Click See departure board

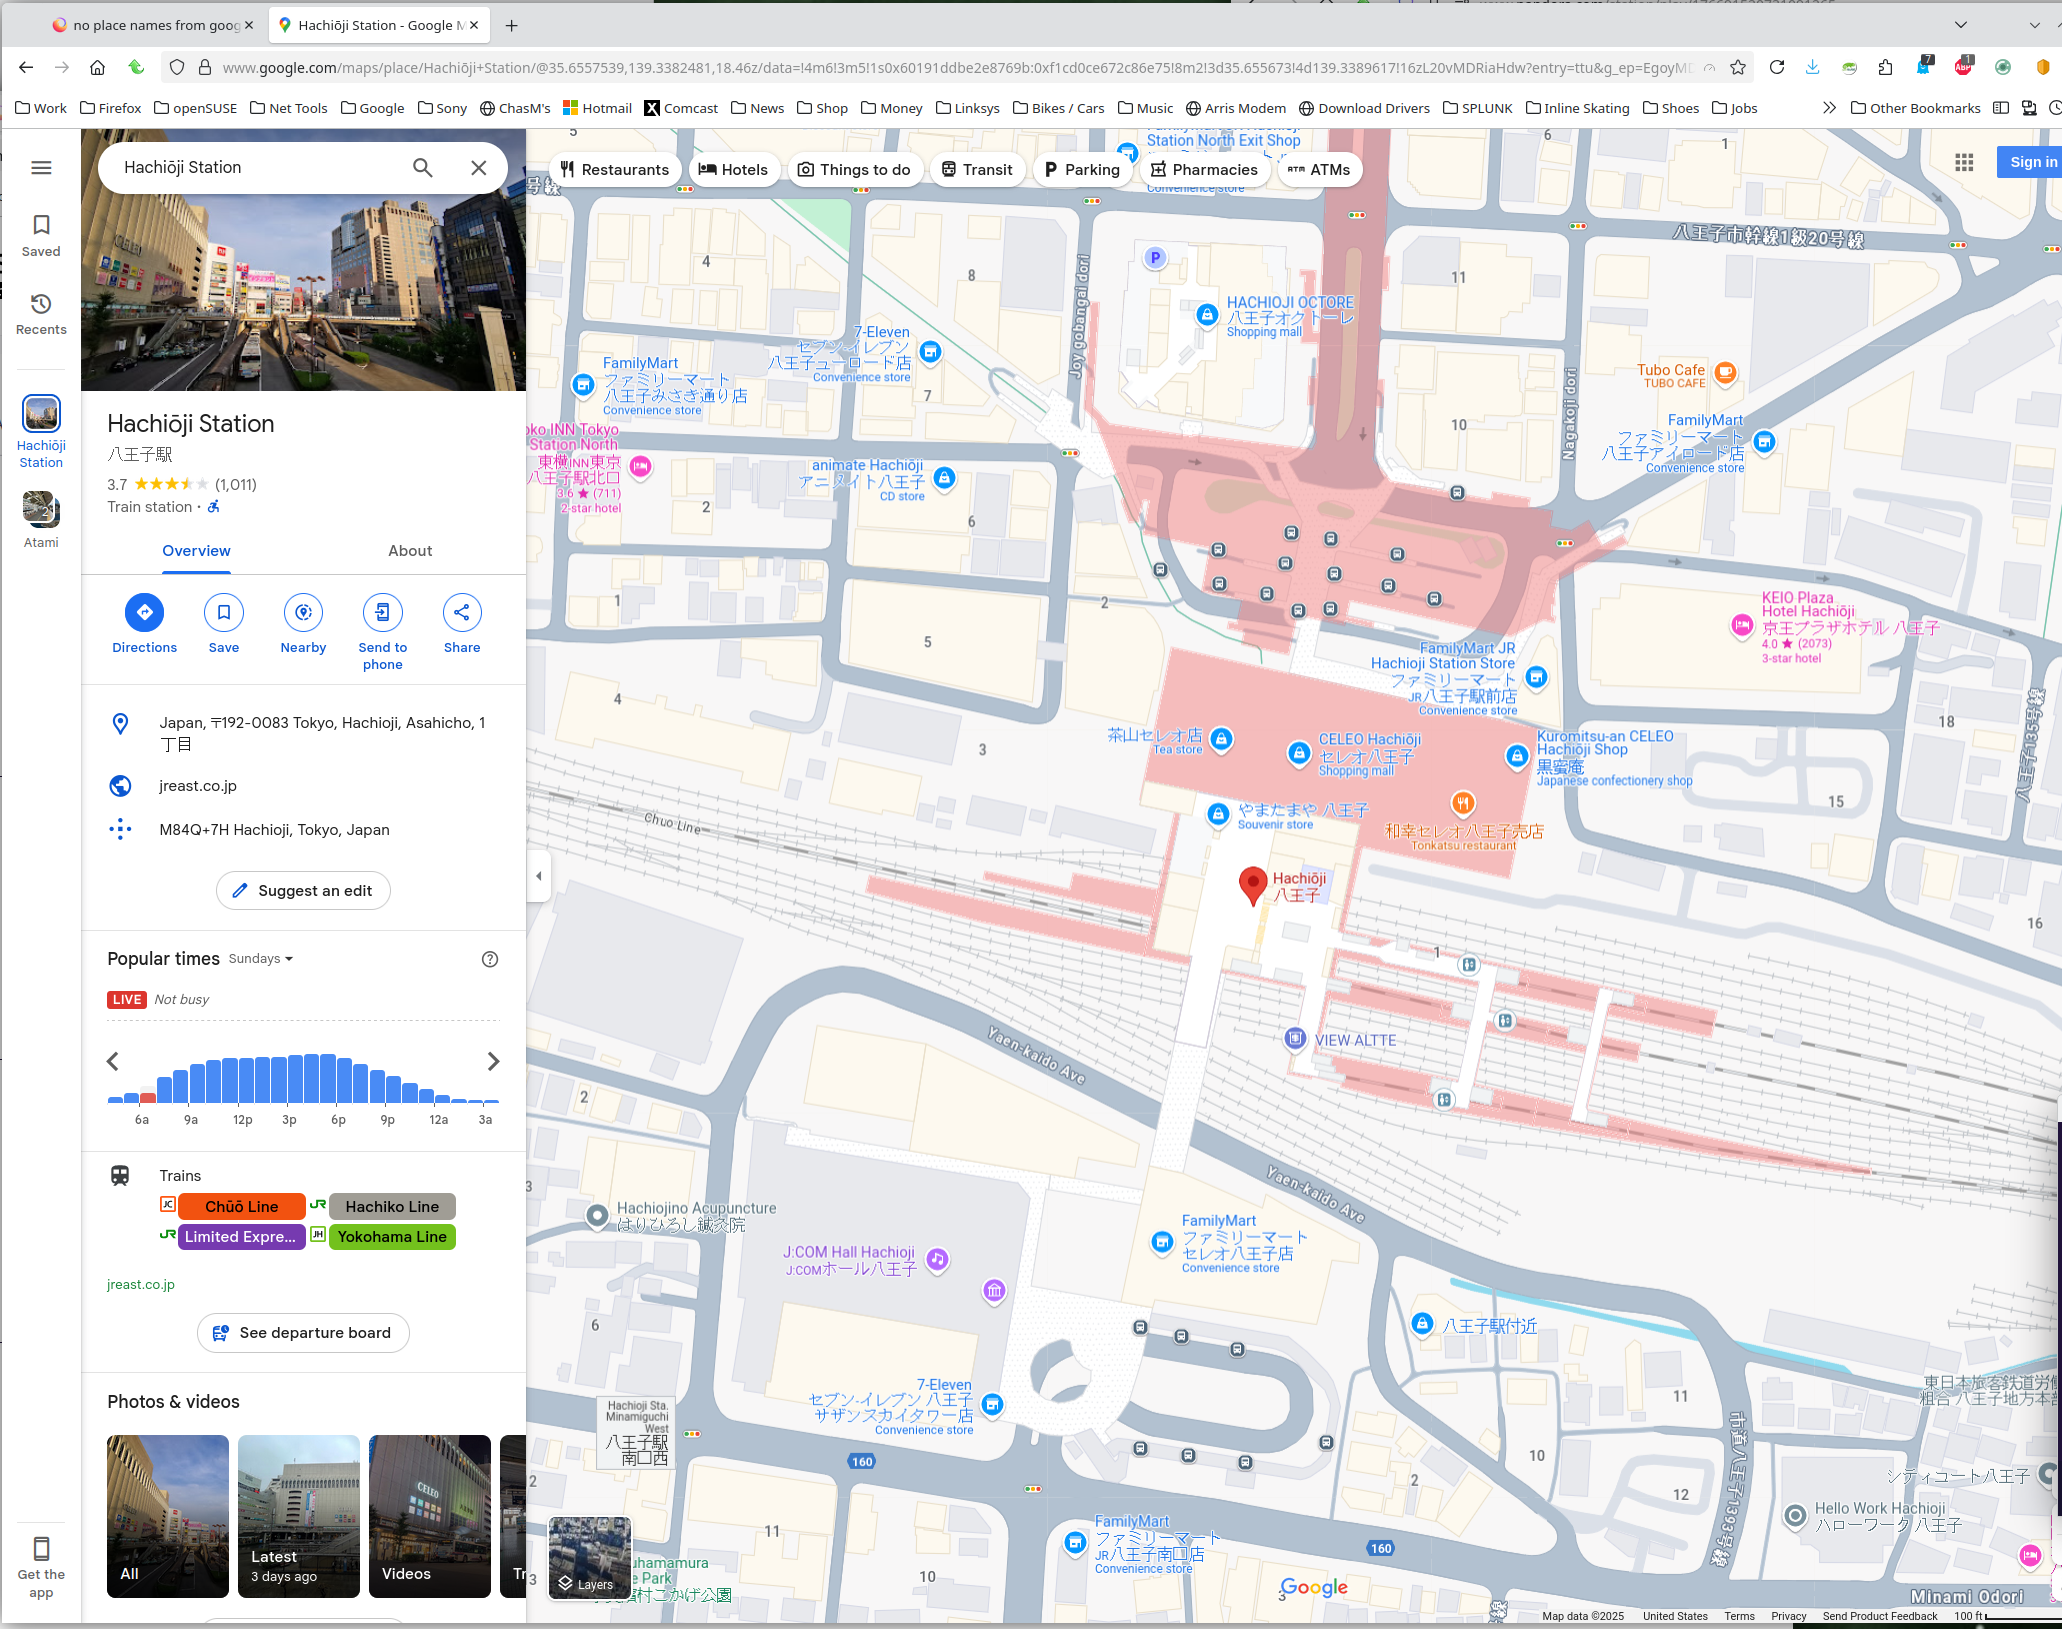click(x=303, y=1333)
